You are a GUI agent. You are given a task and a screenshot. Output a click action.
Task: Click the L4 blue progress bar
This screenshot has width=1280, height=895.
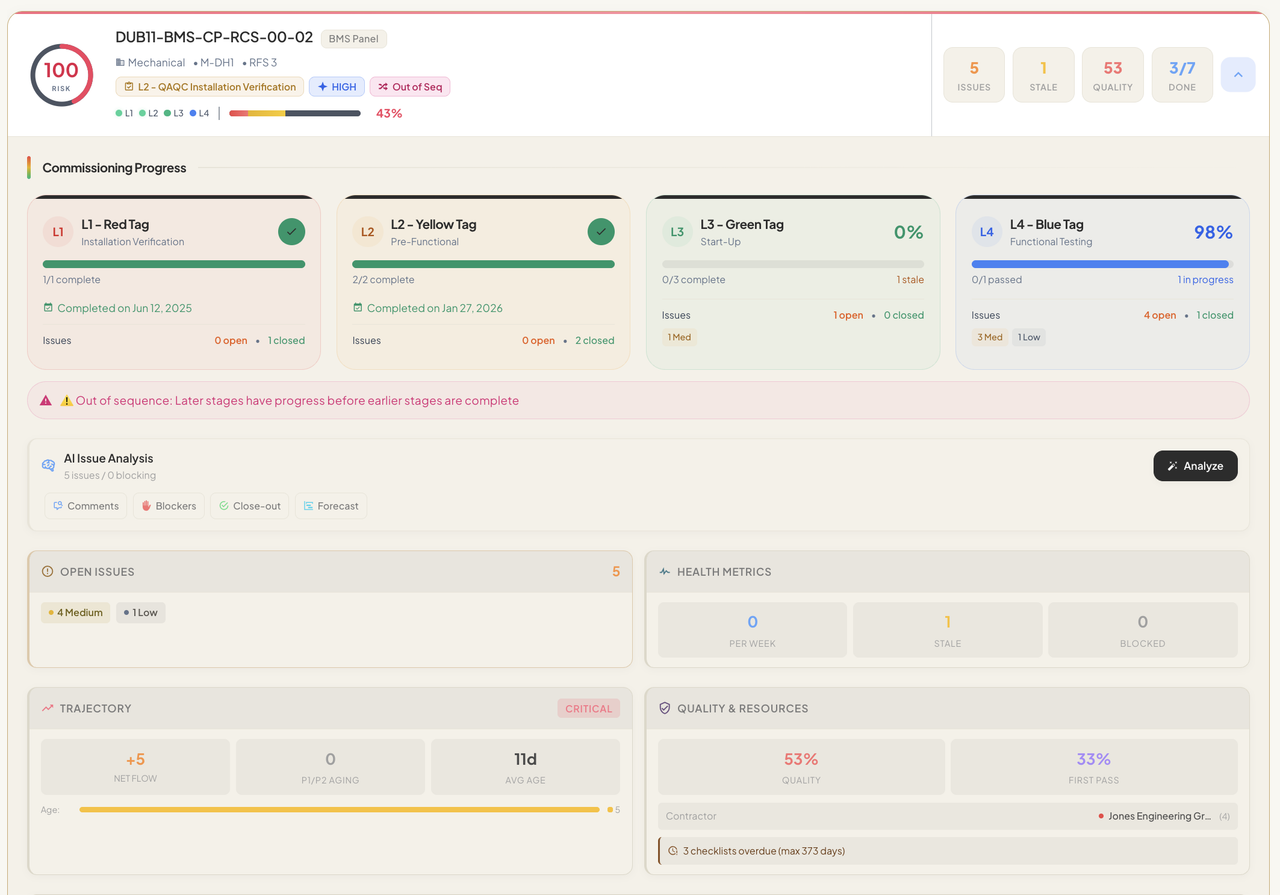[1102, 264]
